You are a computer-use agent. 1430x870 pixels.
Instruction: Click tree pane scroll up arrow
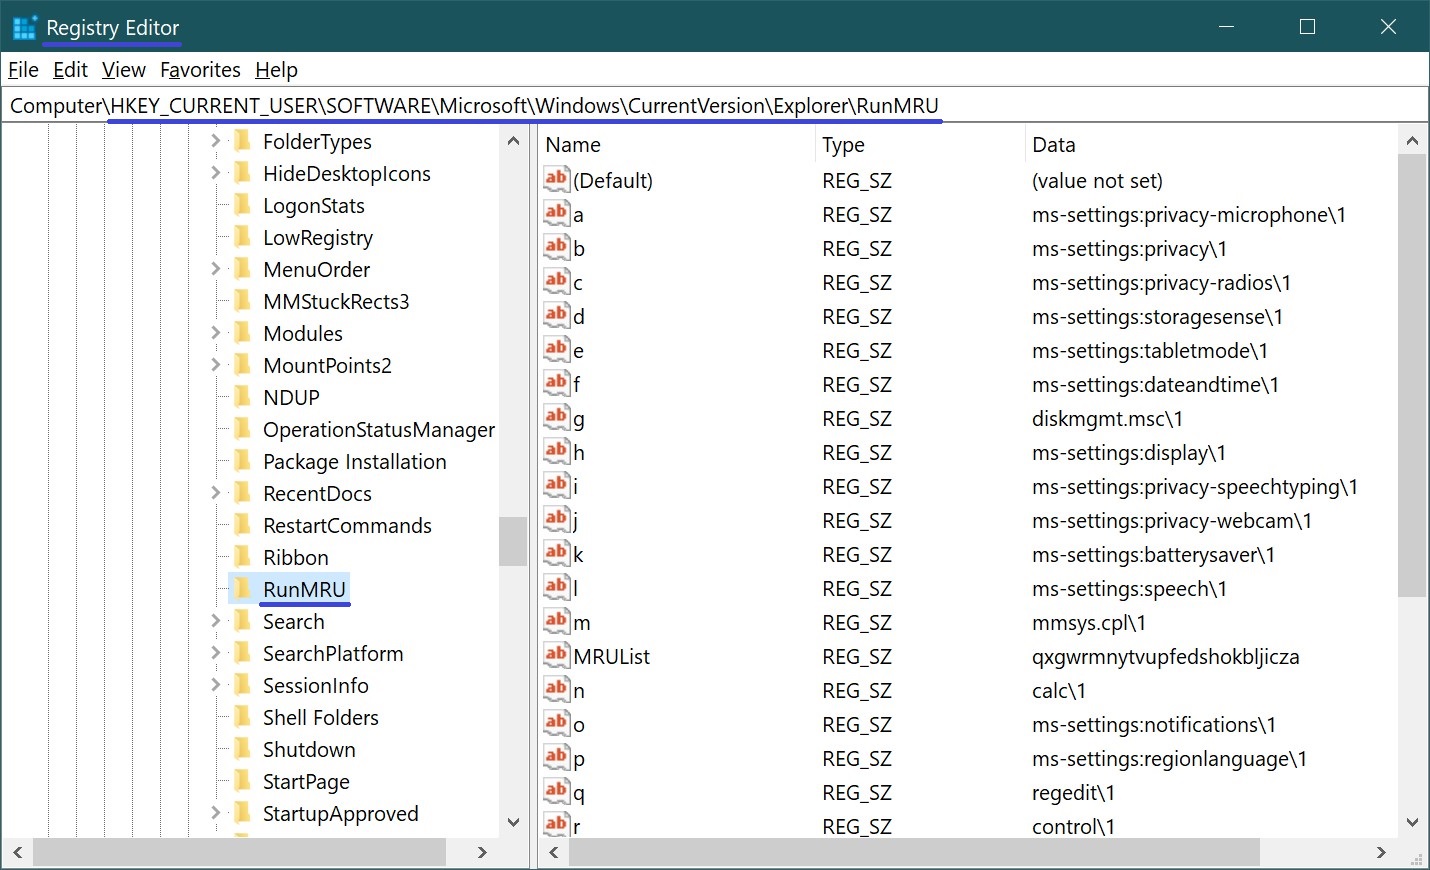[x=513, y=141]
